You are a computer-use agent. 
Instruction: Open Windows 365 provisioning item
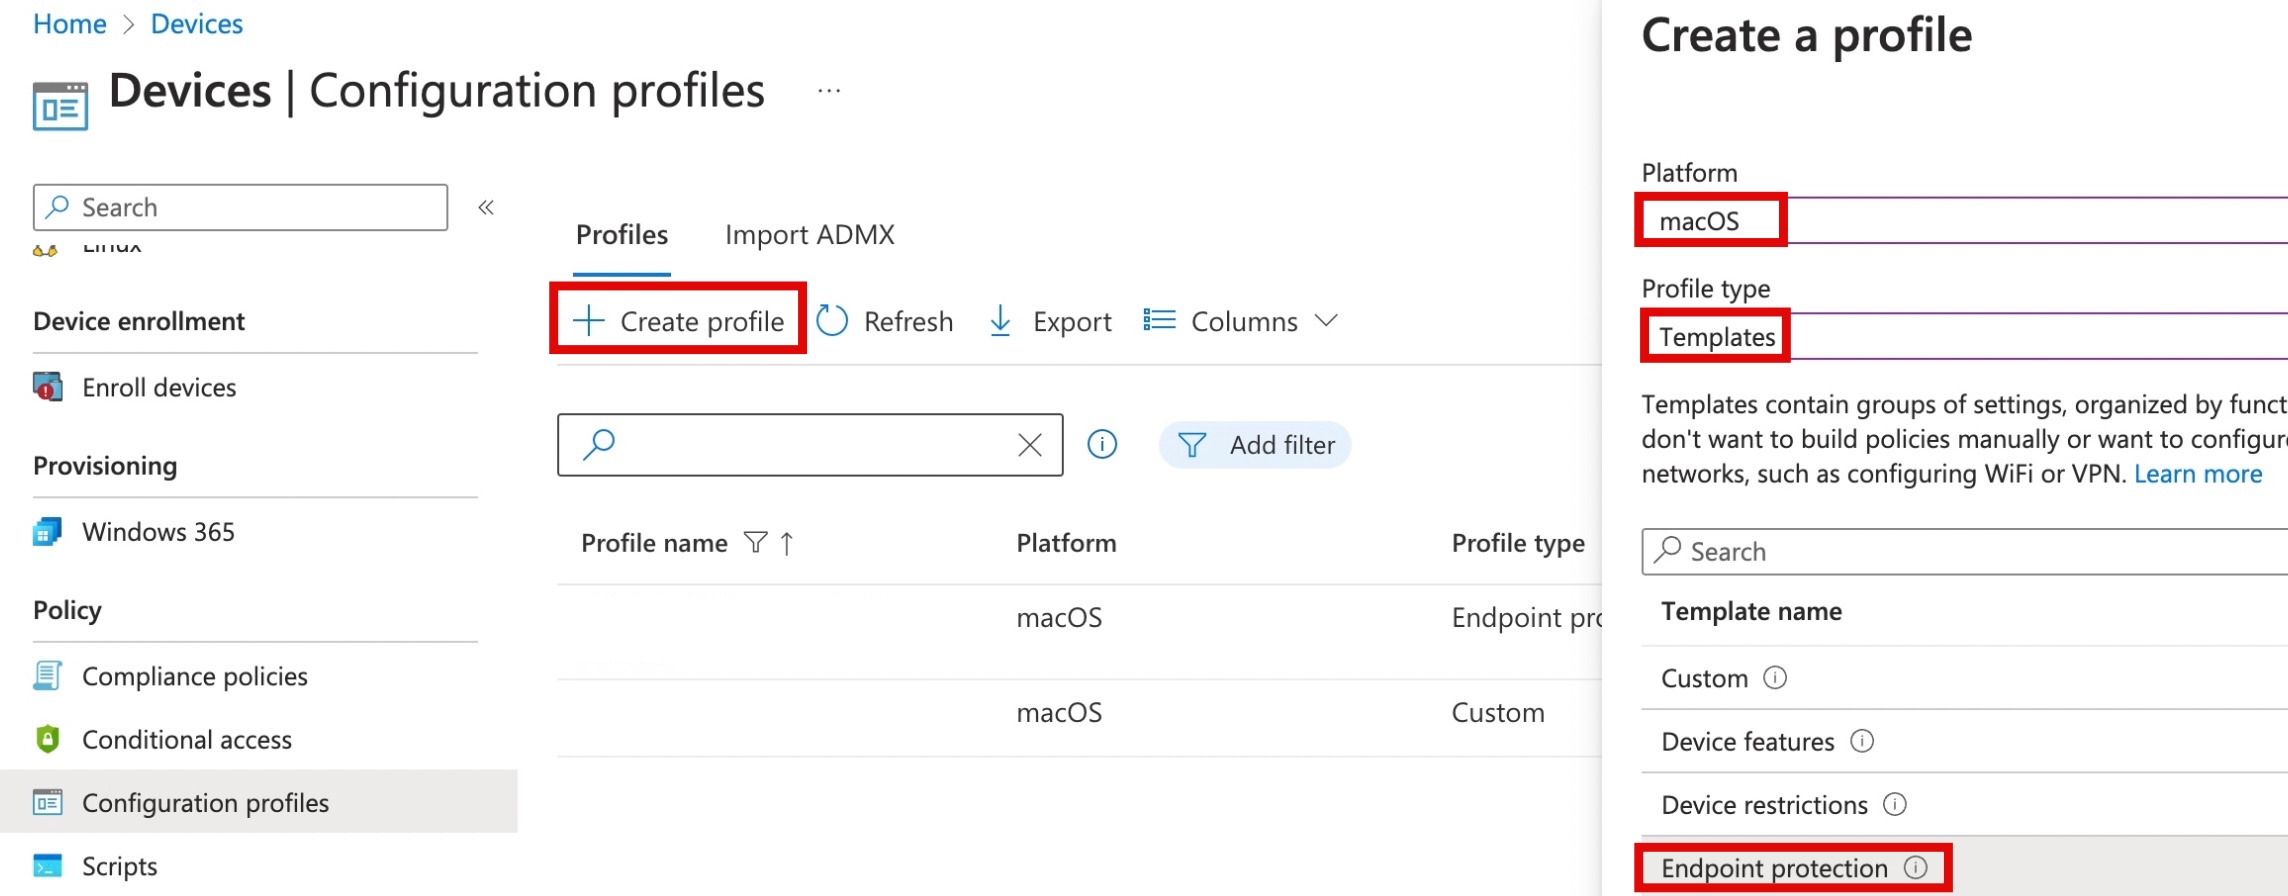158,531
